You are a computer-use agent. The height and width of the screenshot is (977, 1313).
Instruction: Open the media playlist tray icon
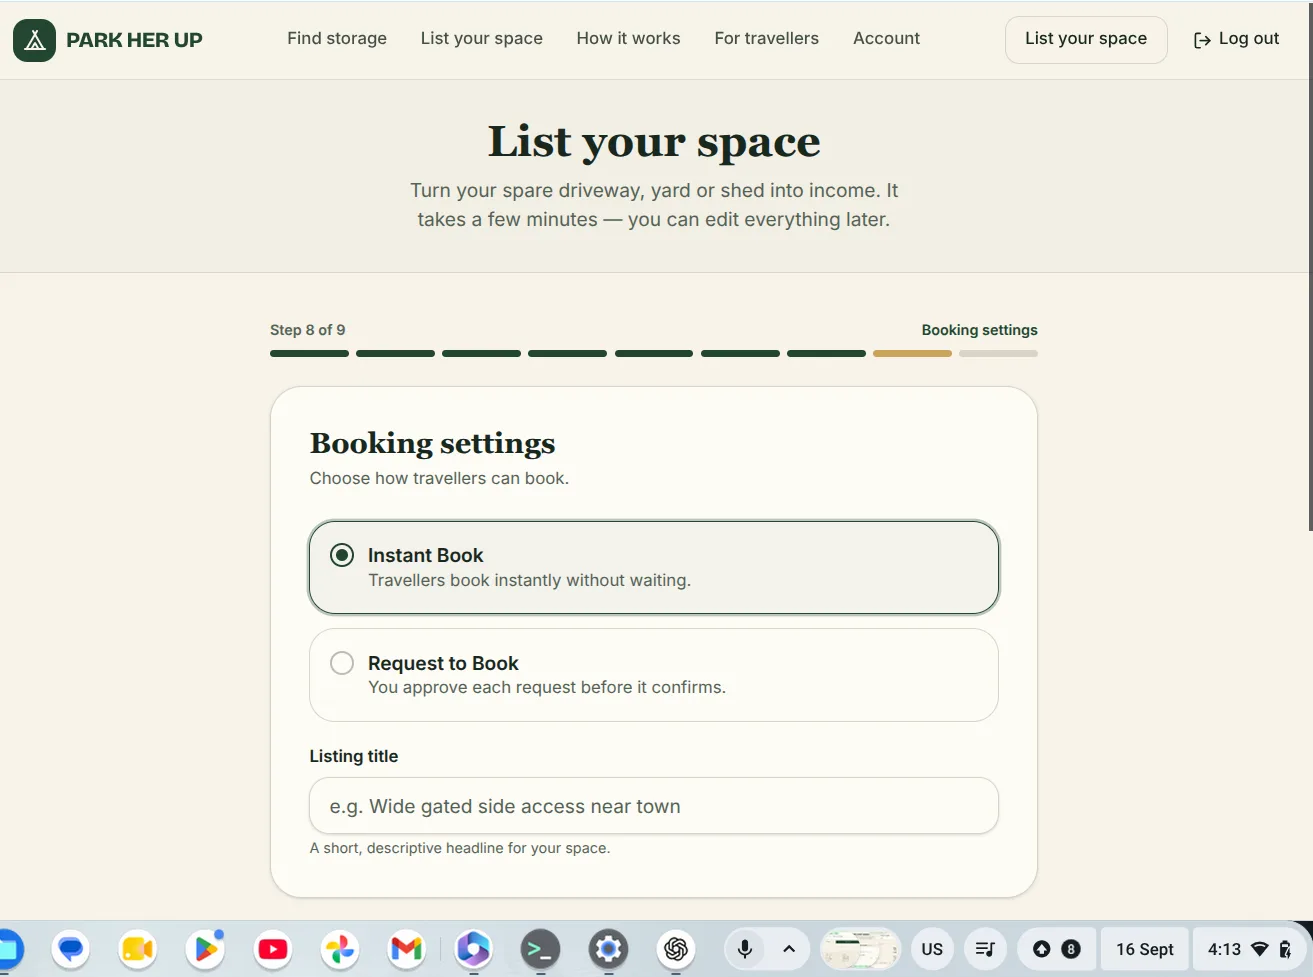(985, 949)
